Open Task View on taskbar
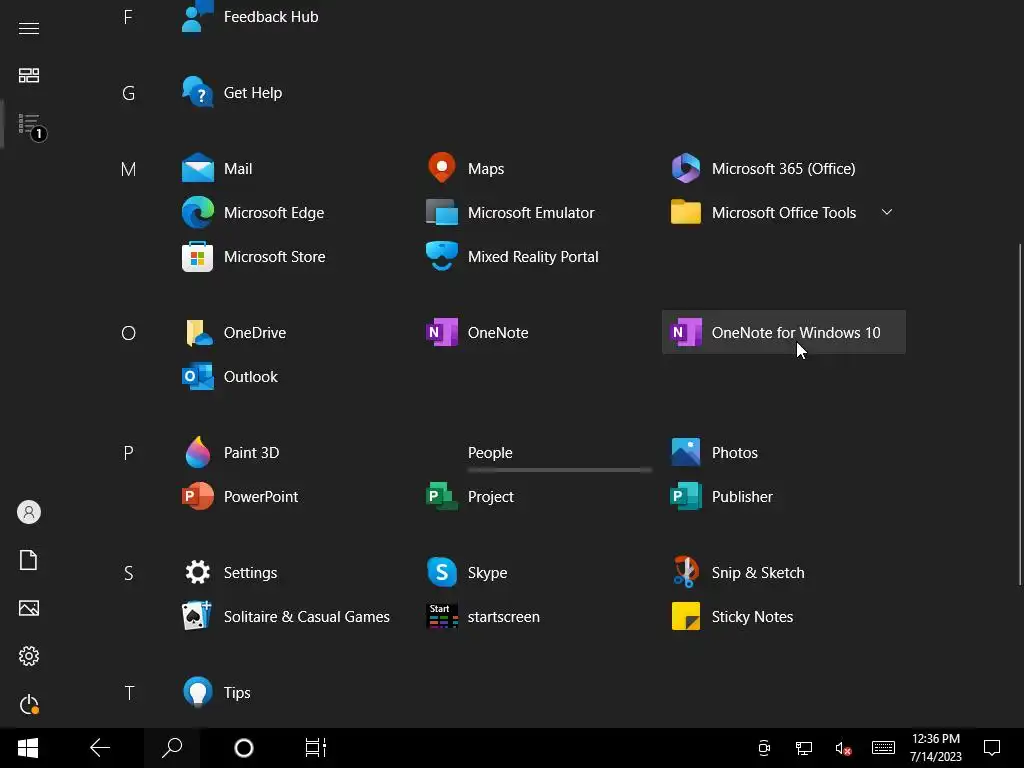Screen dimensions: 1024x768 (x=315, y=748)
